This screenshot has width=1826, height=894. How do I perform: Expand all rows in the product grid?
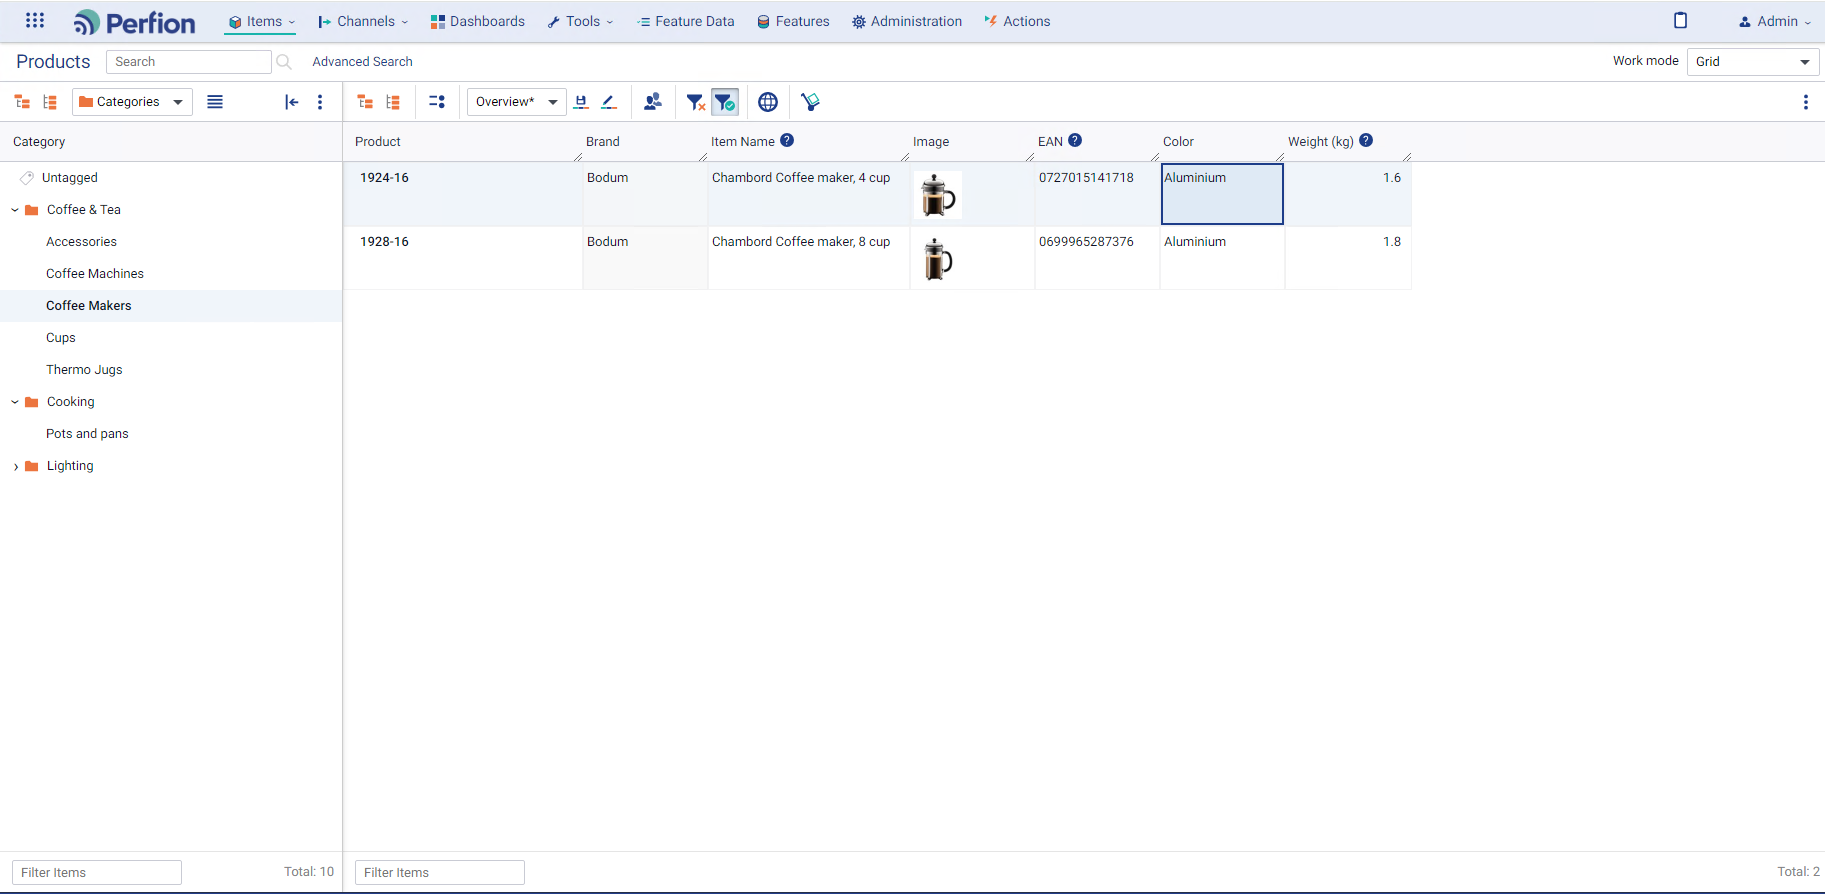coord(365,102)
